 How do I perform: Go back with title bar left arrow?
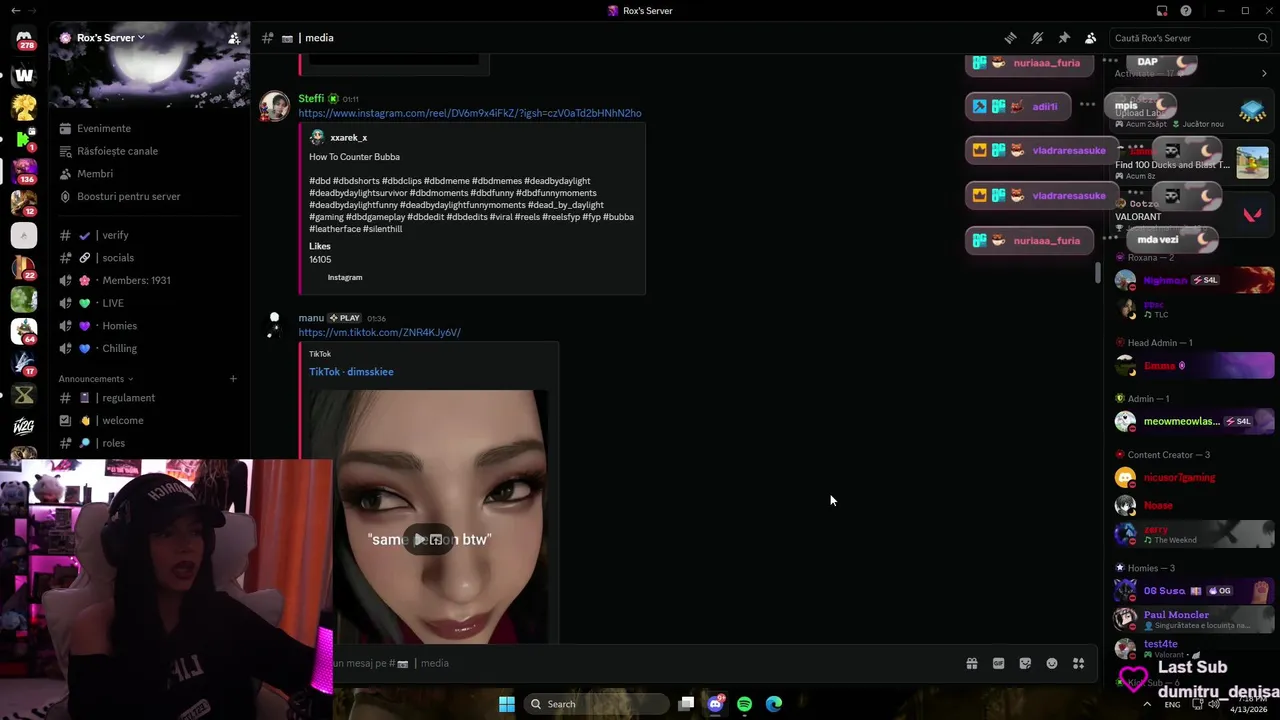click(x=15, y=10)
